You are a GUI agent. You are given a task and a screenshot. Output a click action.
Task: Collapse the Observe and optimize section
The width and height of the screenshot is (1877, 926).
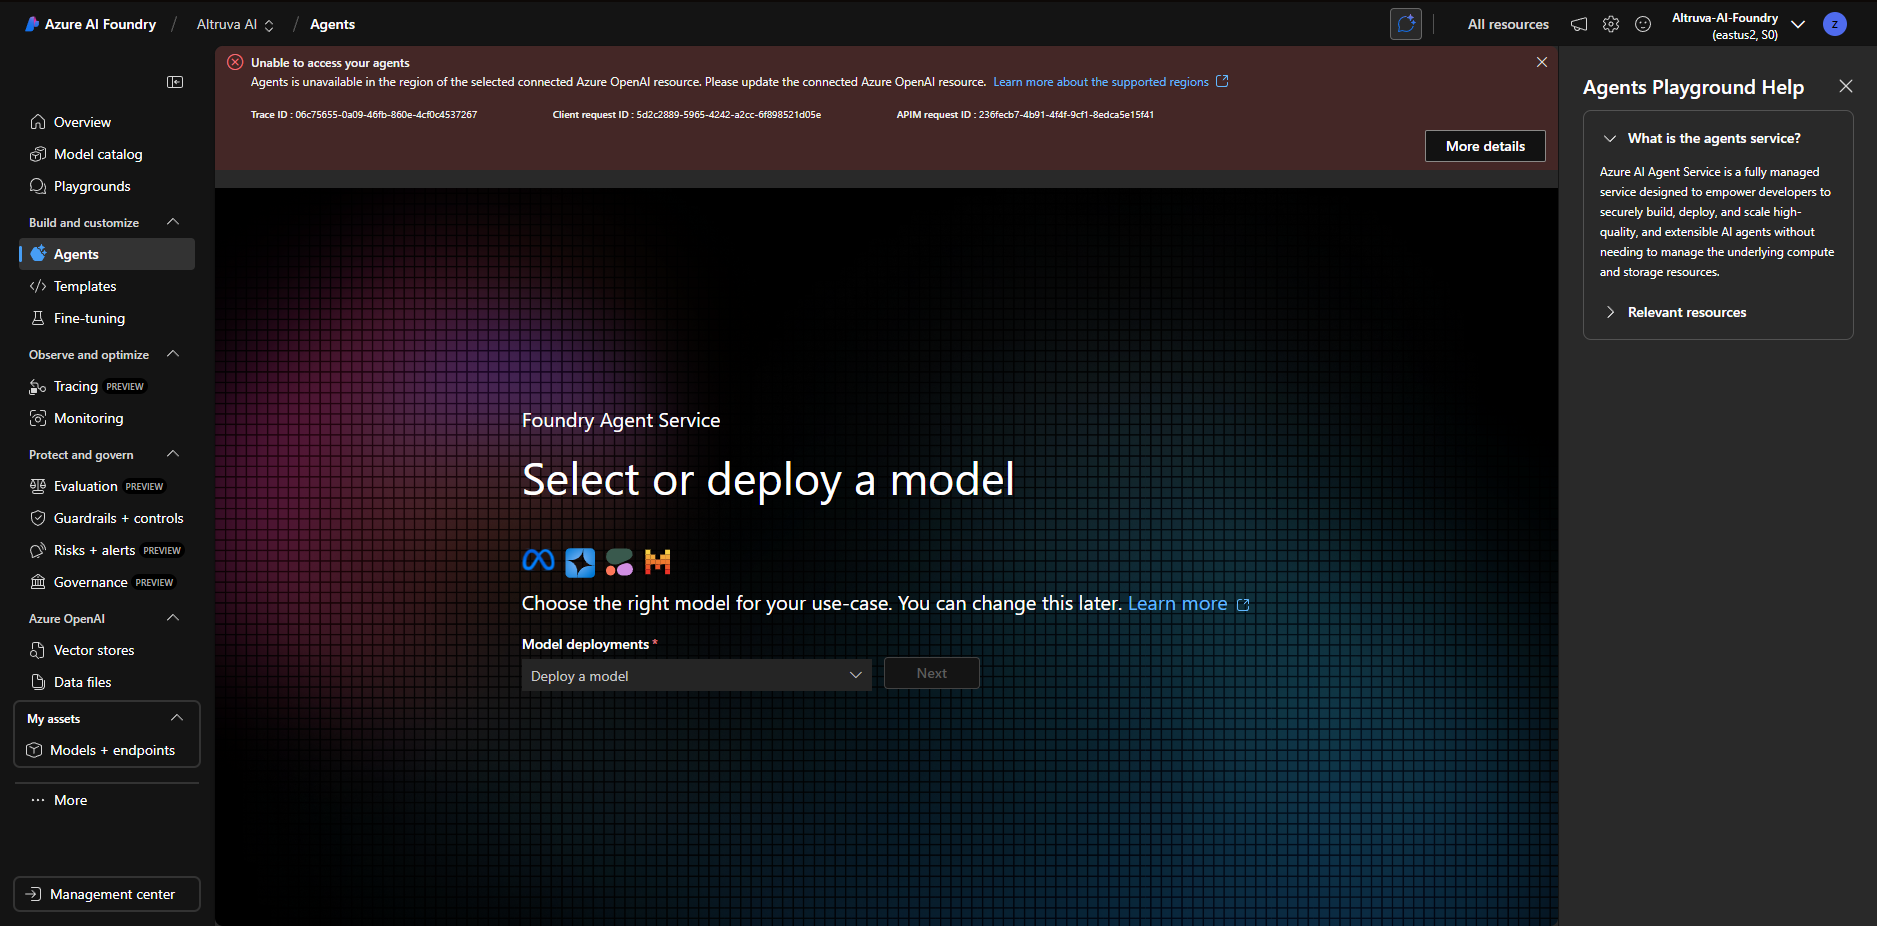[x=173, y=354]
